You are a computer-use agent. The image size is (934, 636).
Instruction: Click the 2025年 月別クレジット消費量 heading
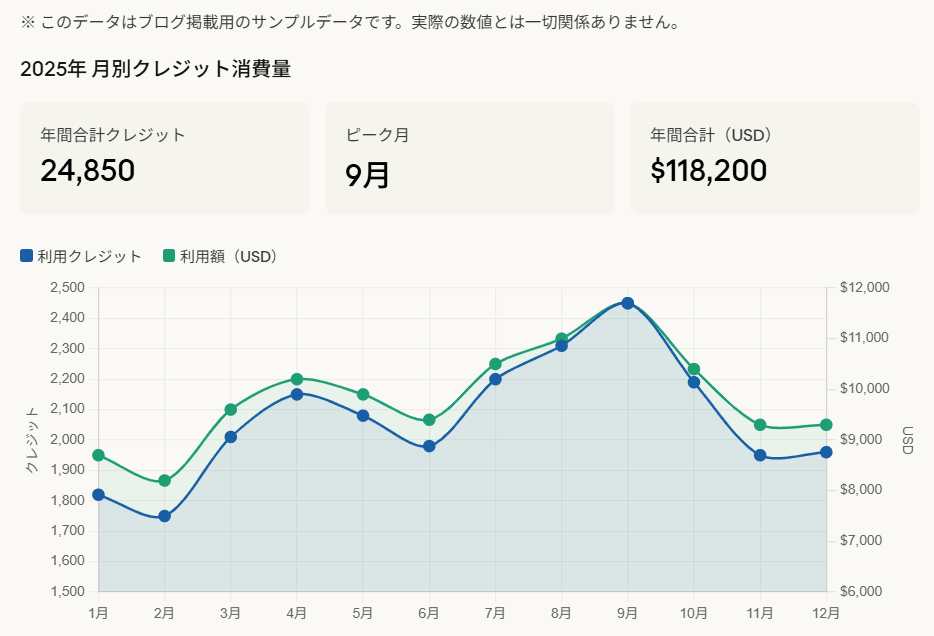156,69
